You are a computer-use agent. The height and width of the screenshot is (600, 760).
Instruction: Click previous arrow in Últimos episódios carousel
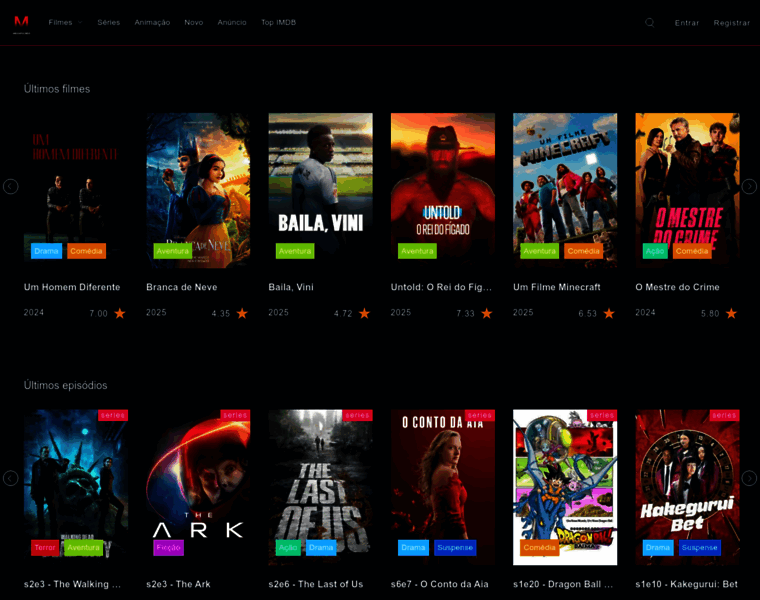tap(11, 478)
